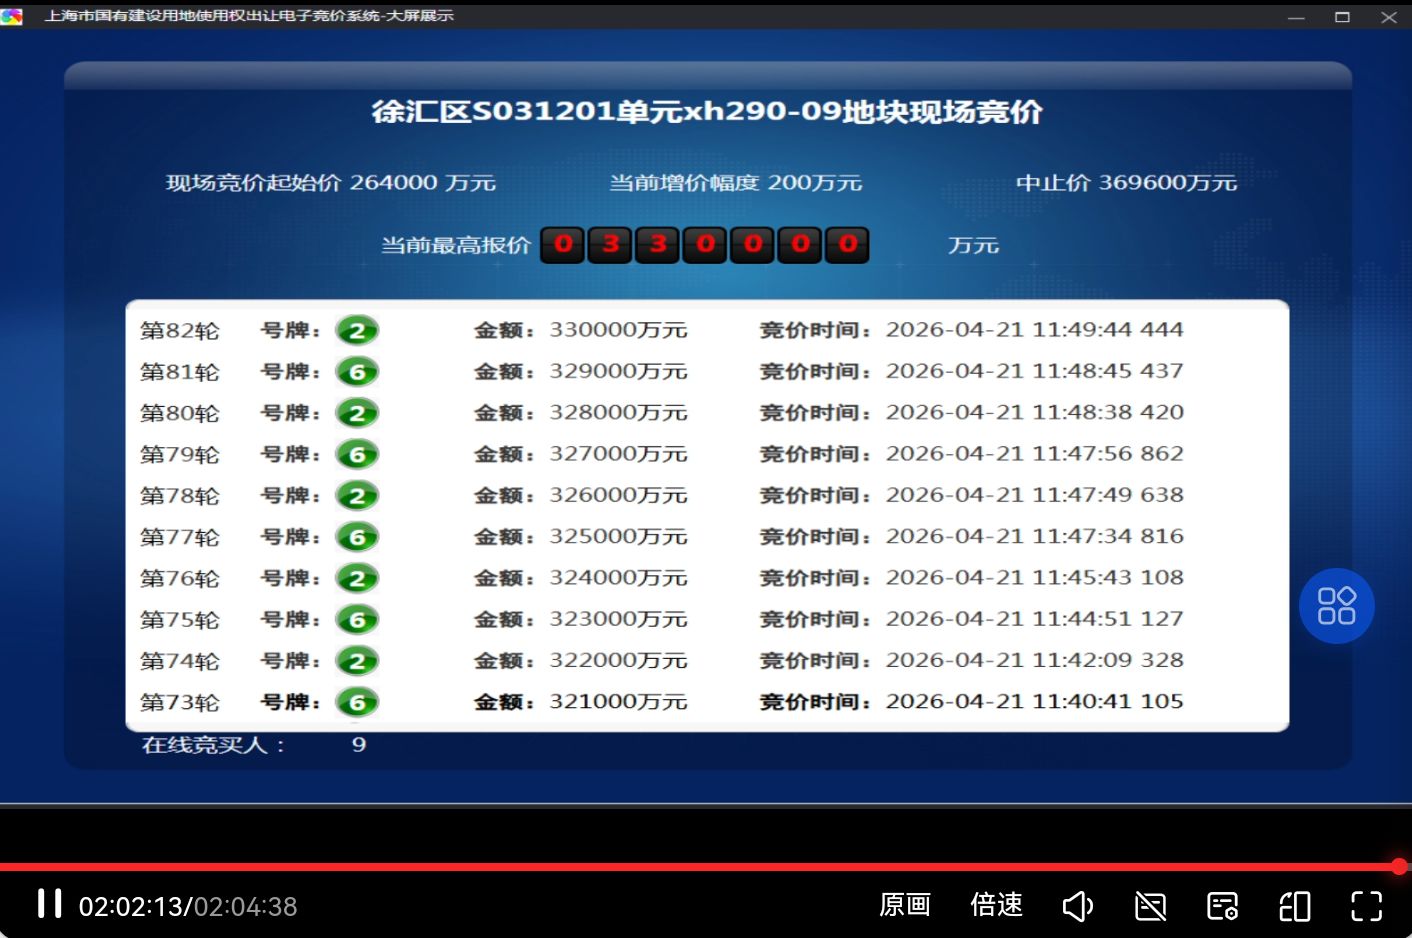Click the green badge 6 in round 81
The image size is (1412, 938).
pyautogui.click(x=357, y=372)
